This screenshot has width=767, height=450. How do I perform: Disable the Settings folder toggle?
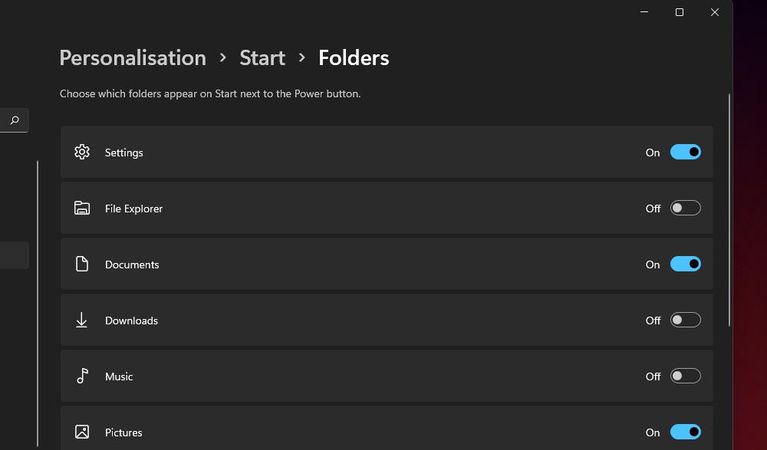tap(685, 152)
